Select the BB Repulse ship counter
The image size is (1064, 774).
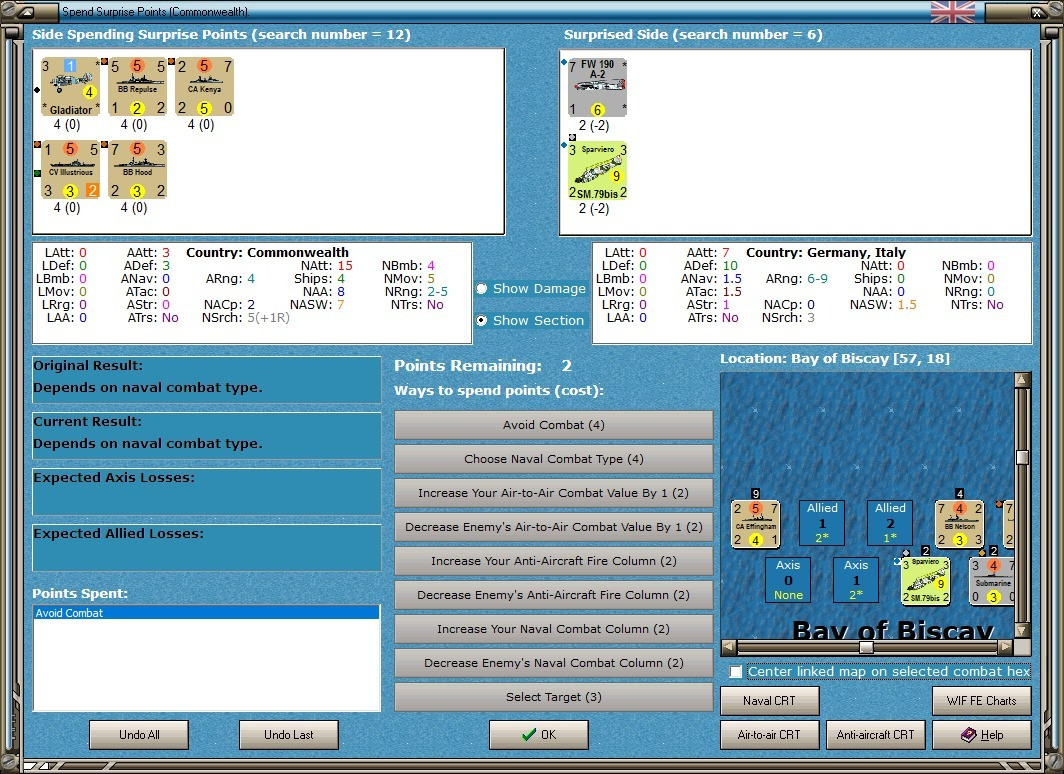138,87
